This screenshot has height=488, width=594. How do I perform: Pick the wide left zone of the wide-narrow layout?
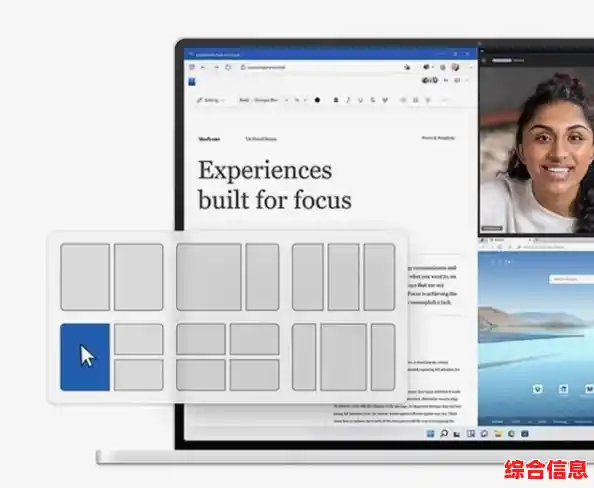click(209, 277)
